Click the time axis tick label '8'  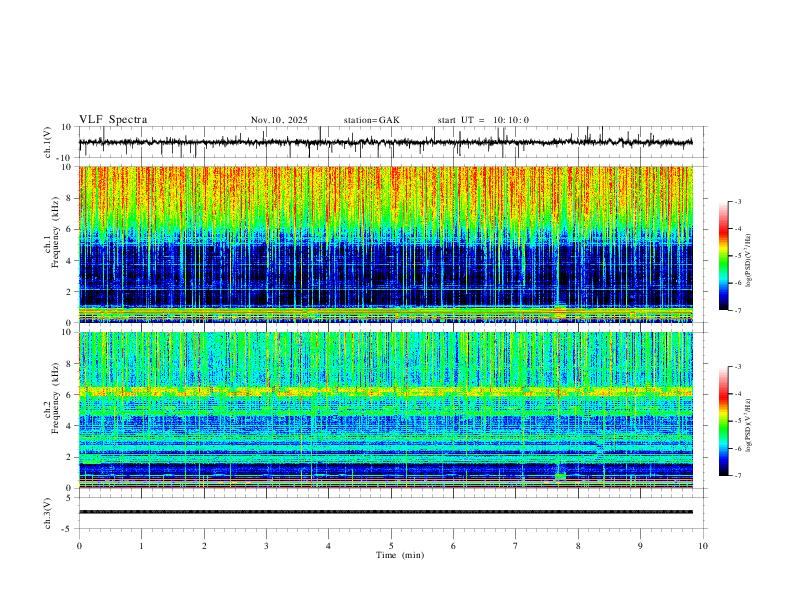578,546
